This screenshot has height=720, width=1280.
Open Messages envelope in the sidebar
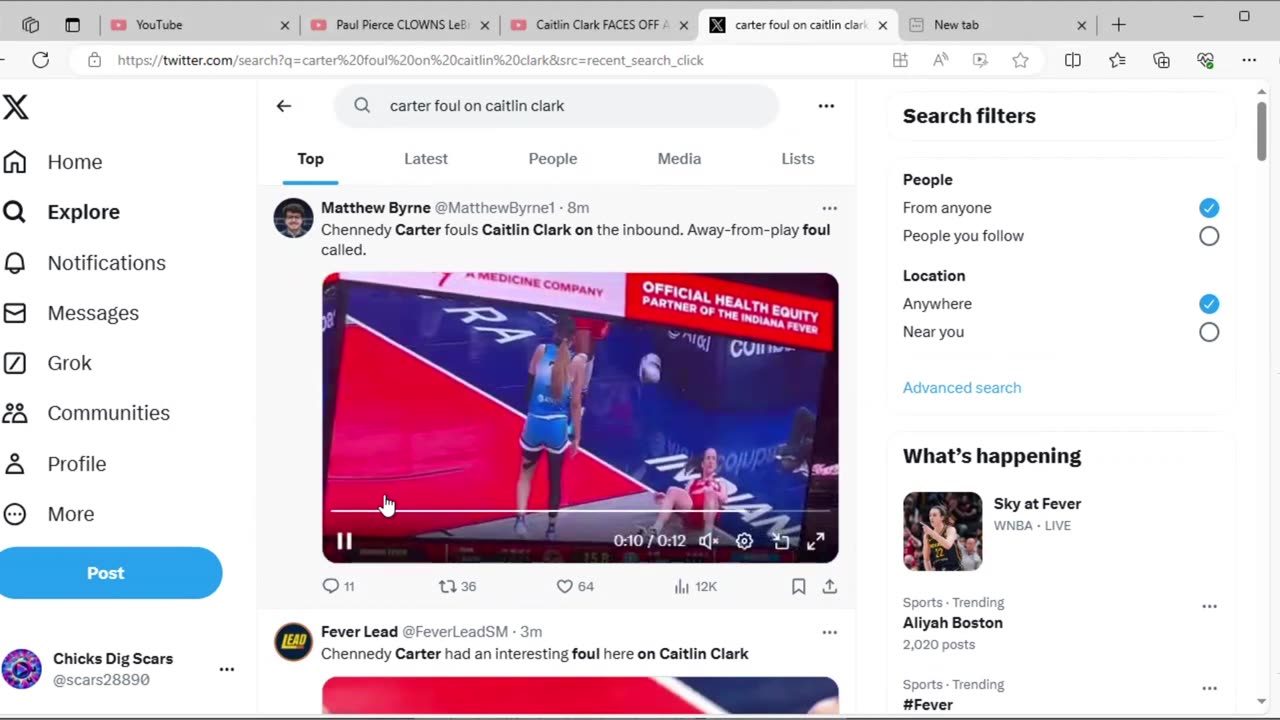pyautogui.click(x=70, y=313)
